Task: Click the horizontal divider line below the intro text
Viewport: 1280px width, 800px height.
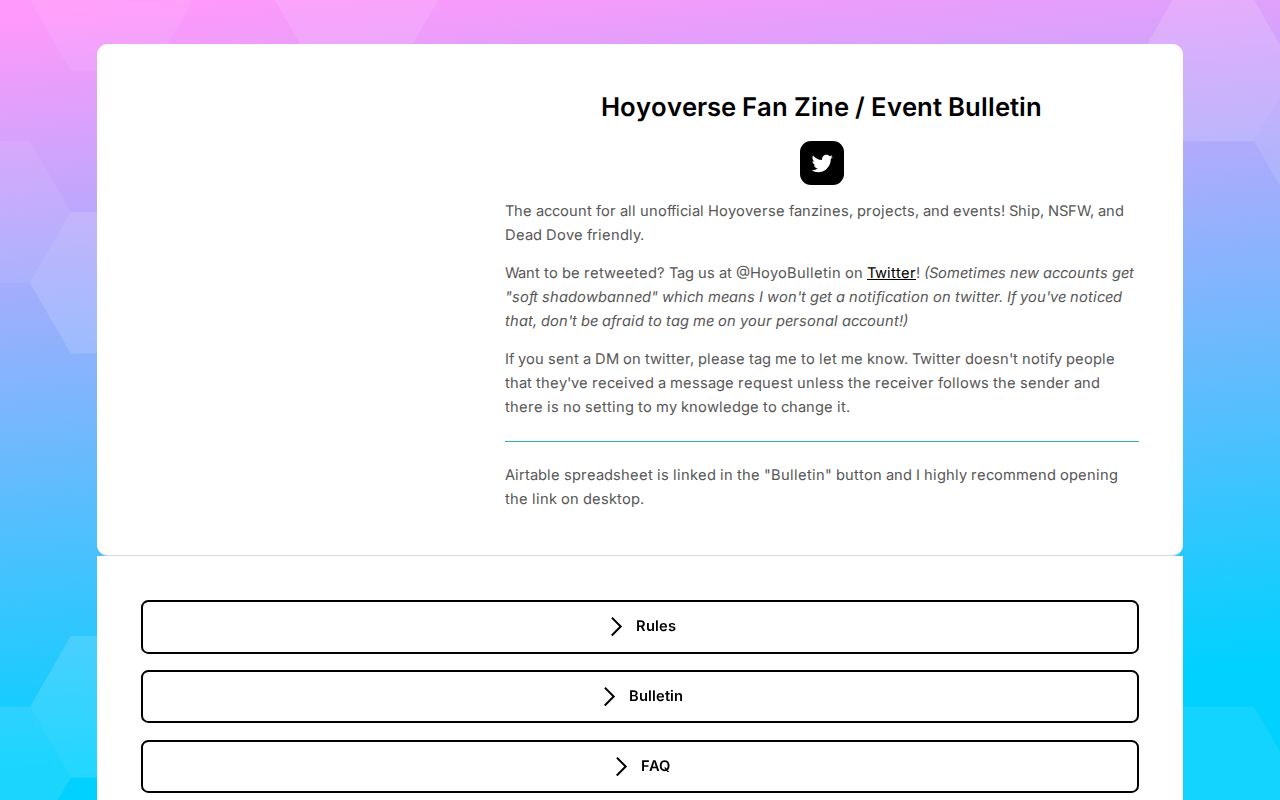Action: pos(821,440)
